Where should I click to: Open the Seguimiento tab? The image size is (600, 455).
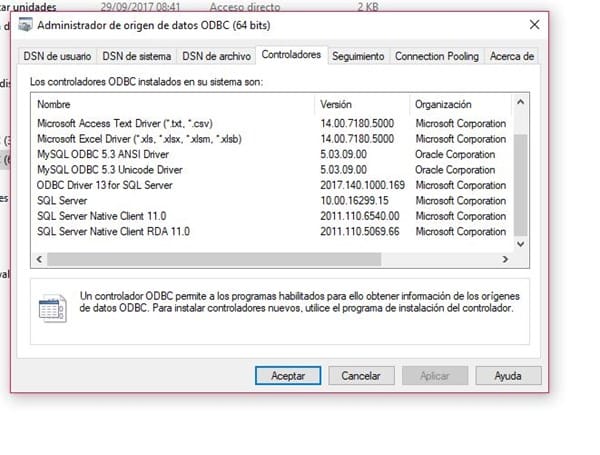pyautogui.click(x=358, y=56)
